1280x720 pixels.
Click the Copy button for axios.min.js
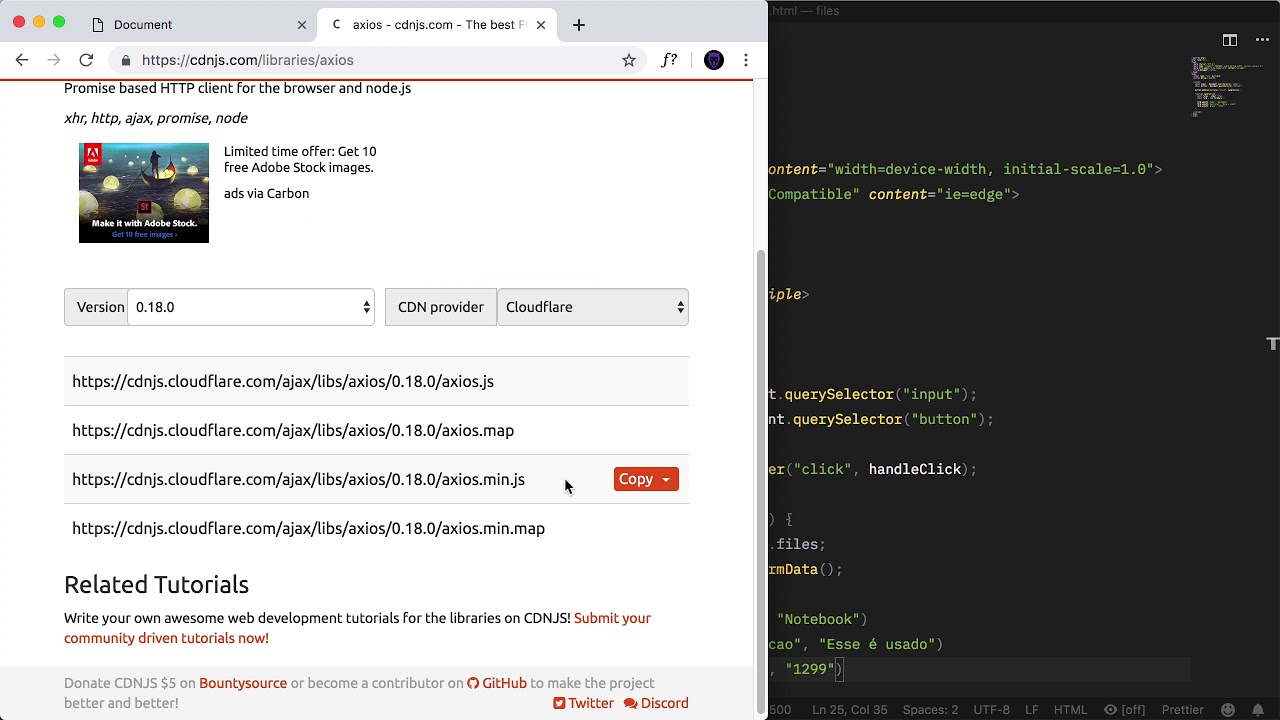coord(635,479)
